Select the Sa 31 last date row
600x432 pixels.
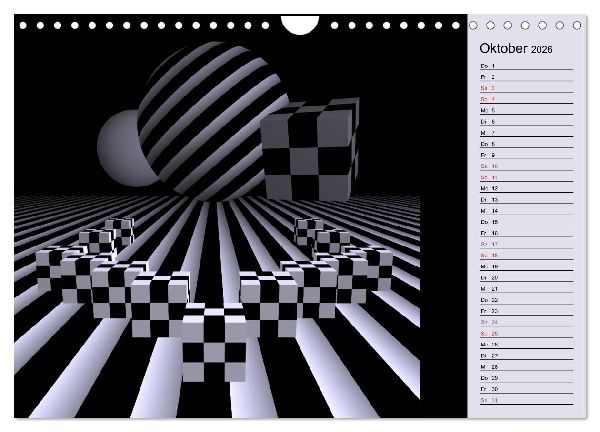click(527, 401)
